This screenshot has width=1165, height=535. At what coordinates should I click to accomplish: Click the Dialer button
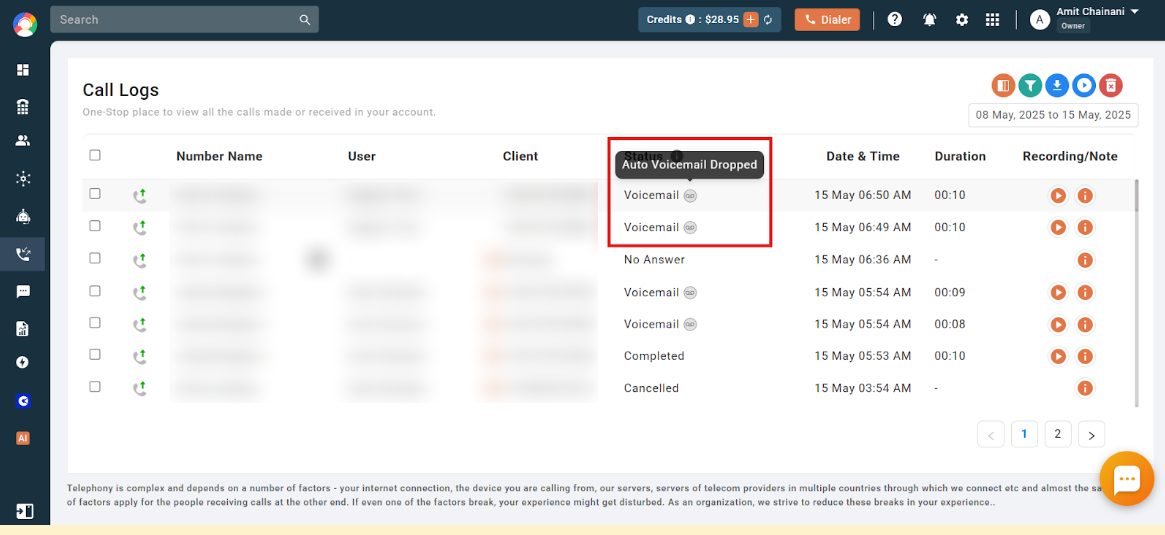pos(827,20)
